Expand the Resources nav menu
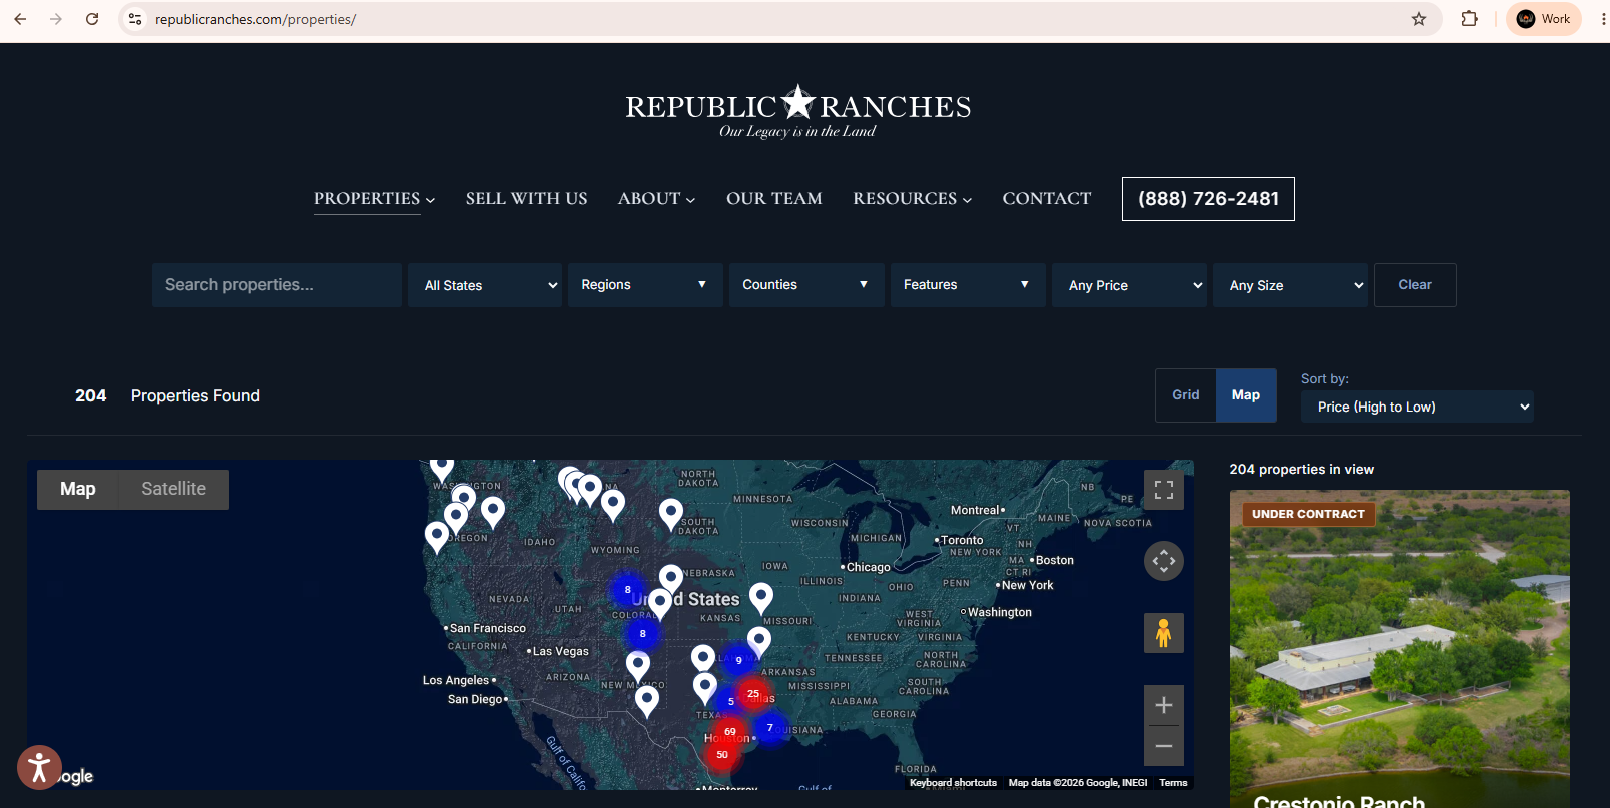1610x808 pixels. click(912, 198)
